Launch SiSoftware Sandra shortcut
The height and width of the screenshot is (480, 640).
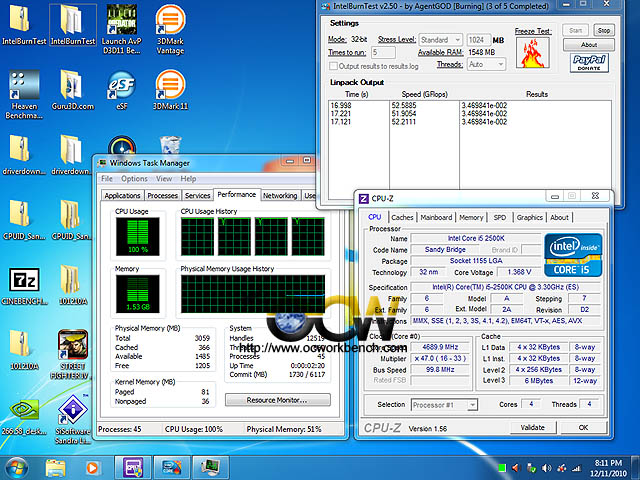click(x=73, y=420)
